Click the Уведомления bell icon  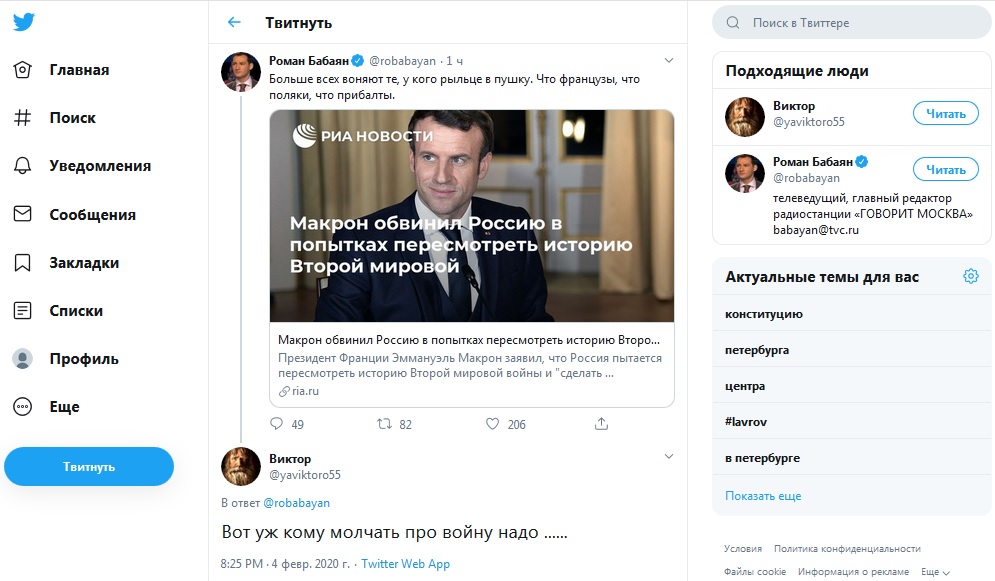(23, 166)
